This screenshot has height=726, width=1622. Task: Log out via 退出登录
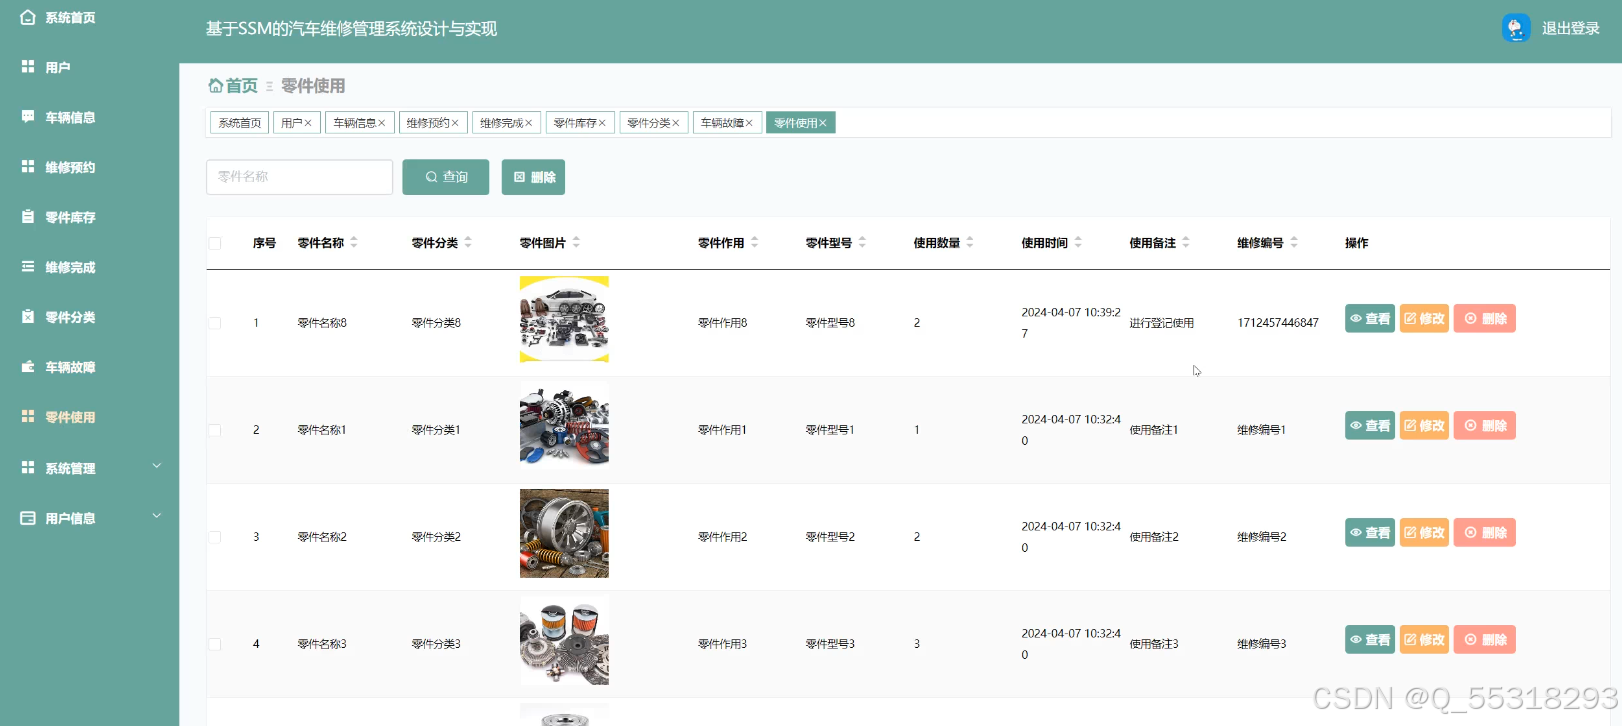[x=1570, y=28]
